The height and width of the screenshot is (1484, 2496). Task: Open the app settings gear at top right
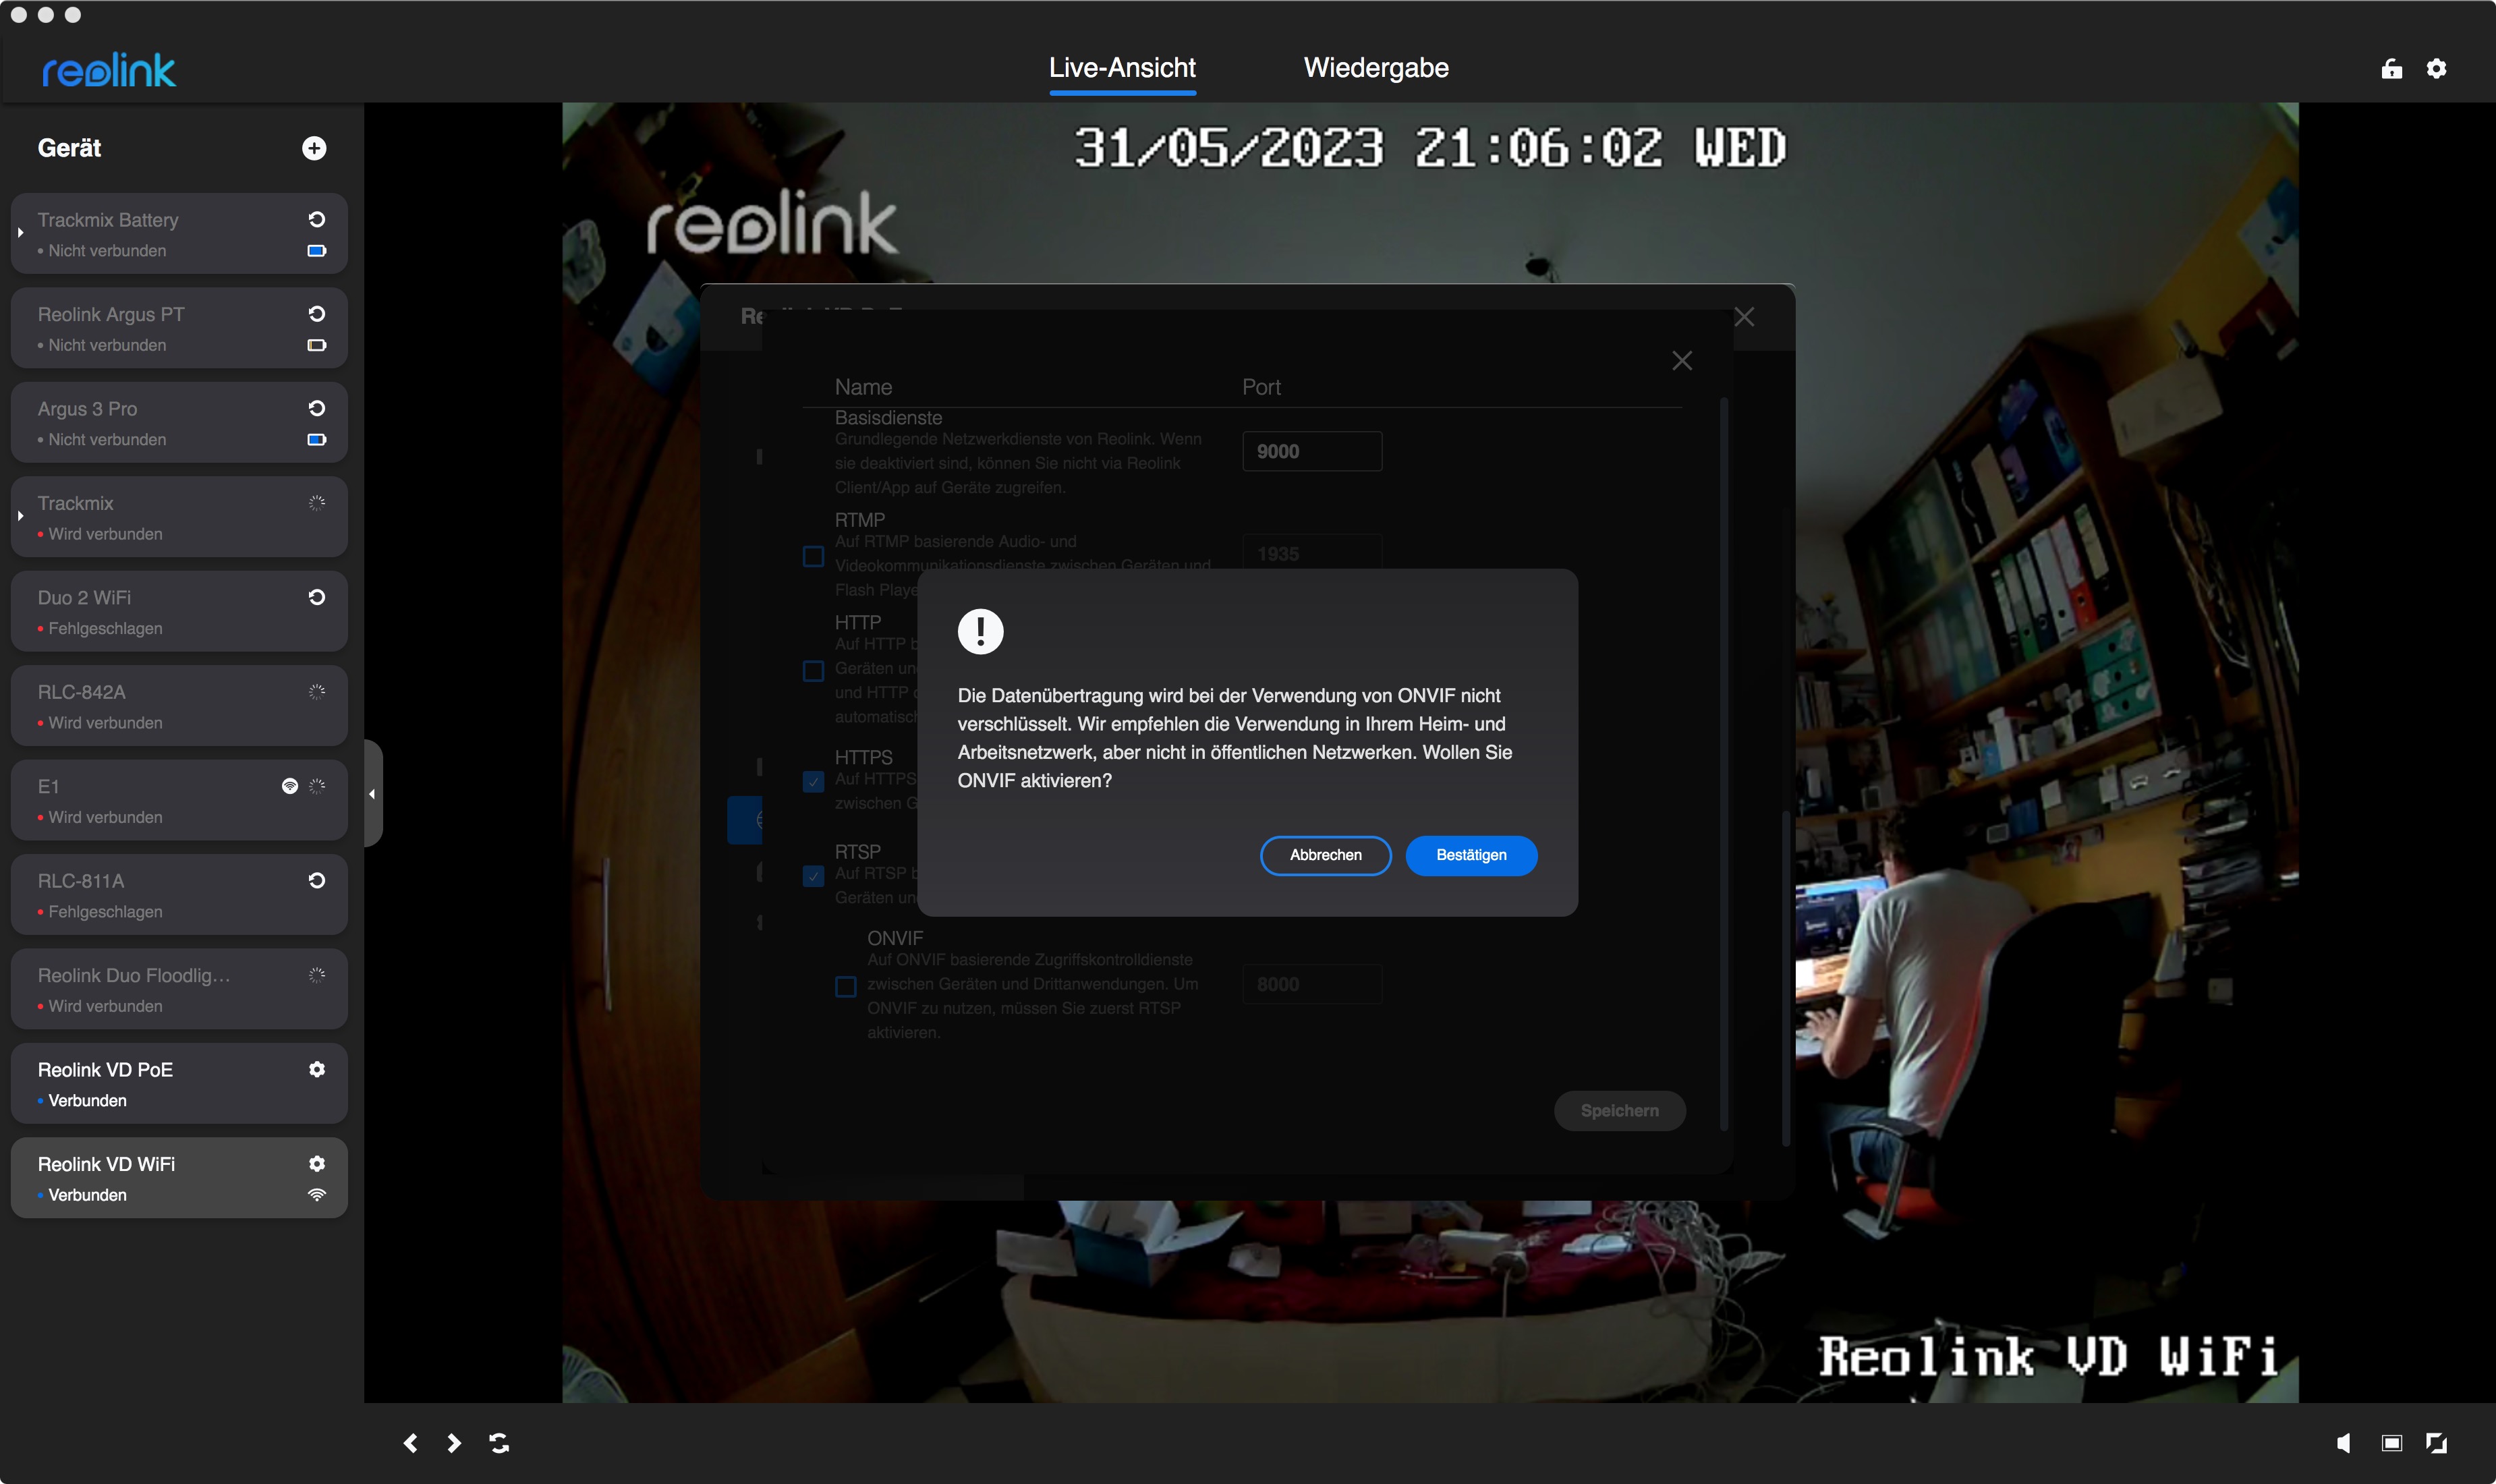coord(2437,68)
